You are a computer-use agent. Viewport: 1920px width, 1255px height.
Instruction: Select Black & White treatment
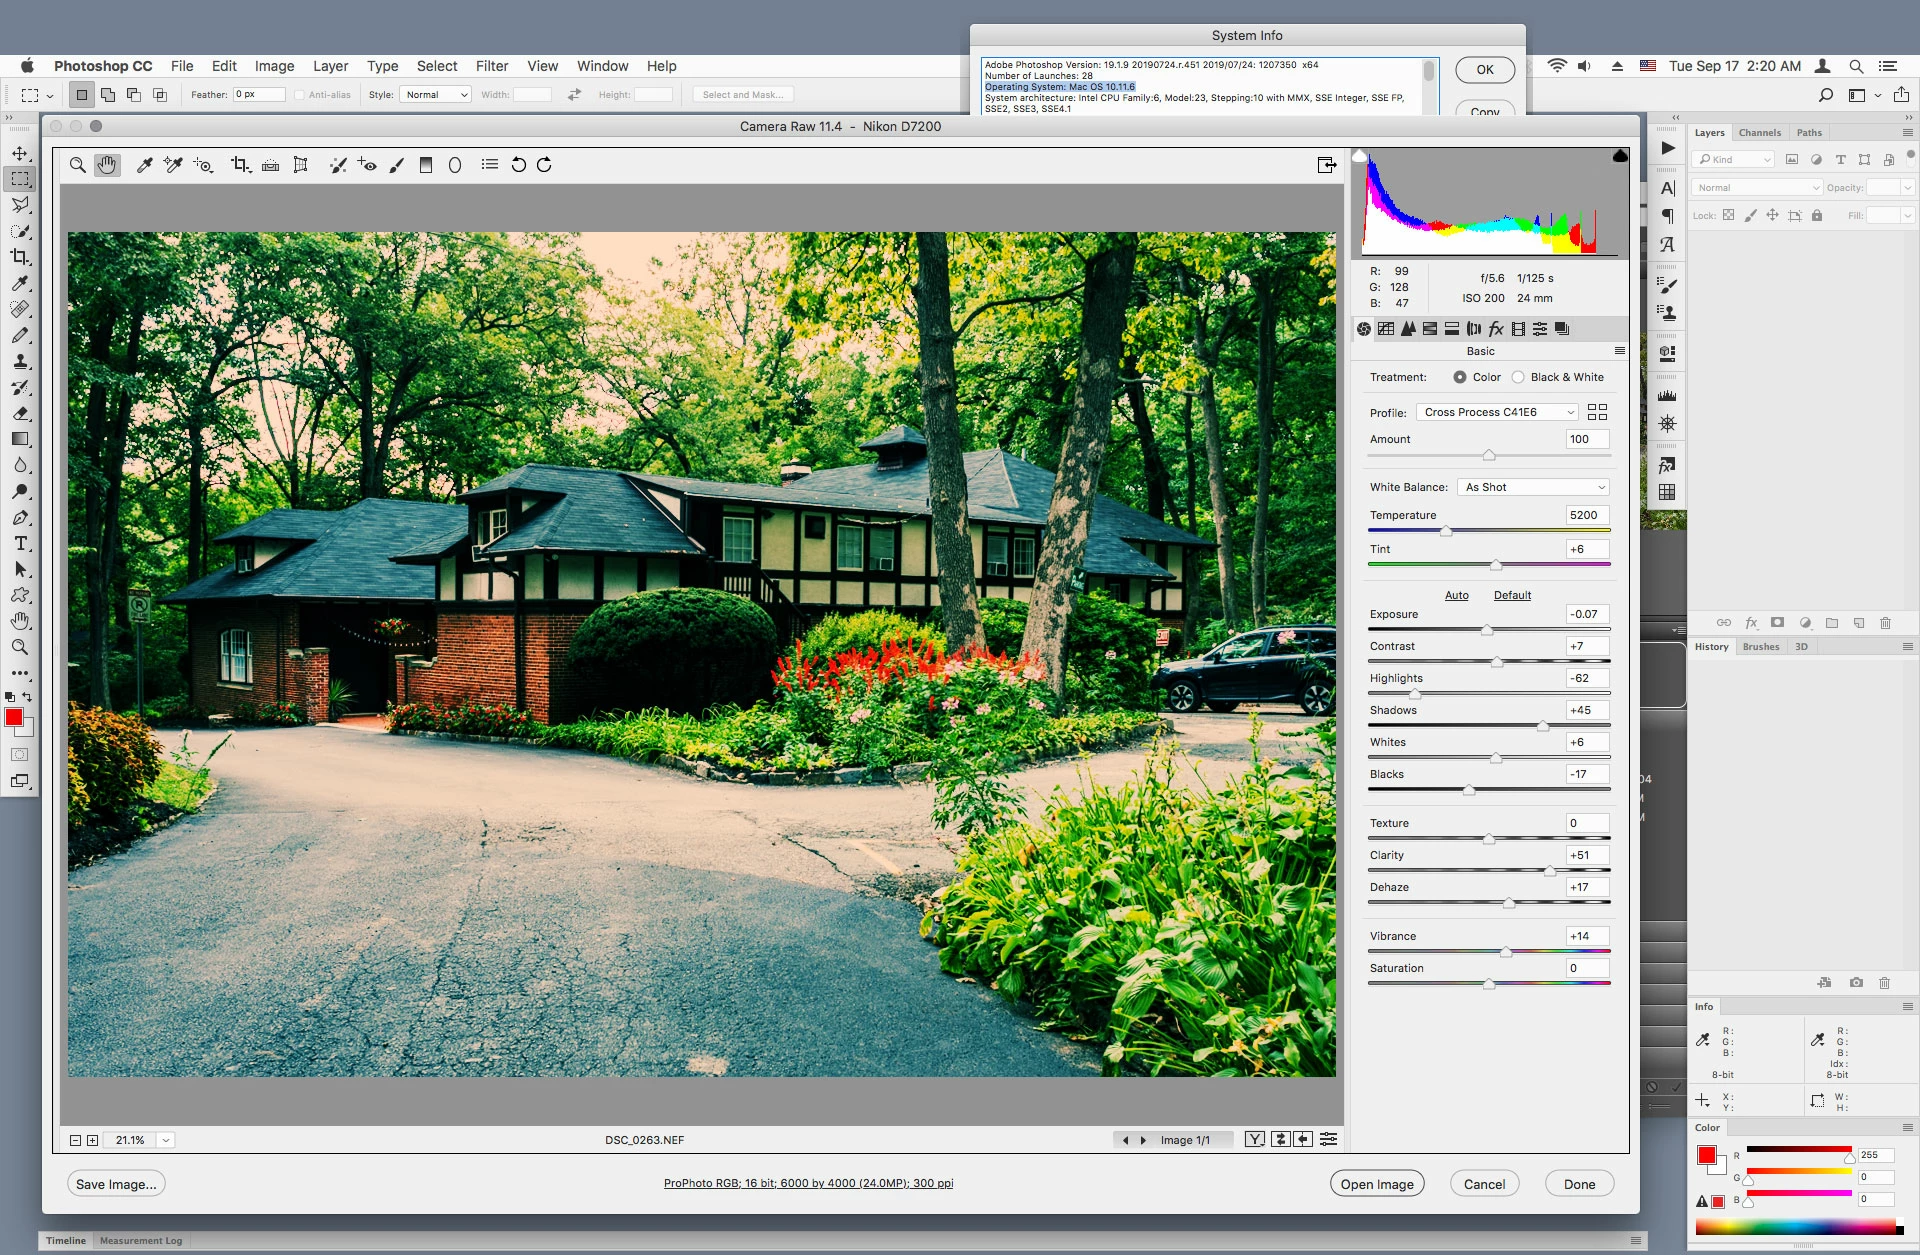click(1518, 377)
